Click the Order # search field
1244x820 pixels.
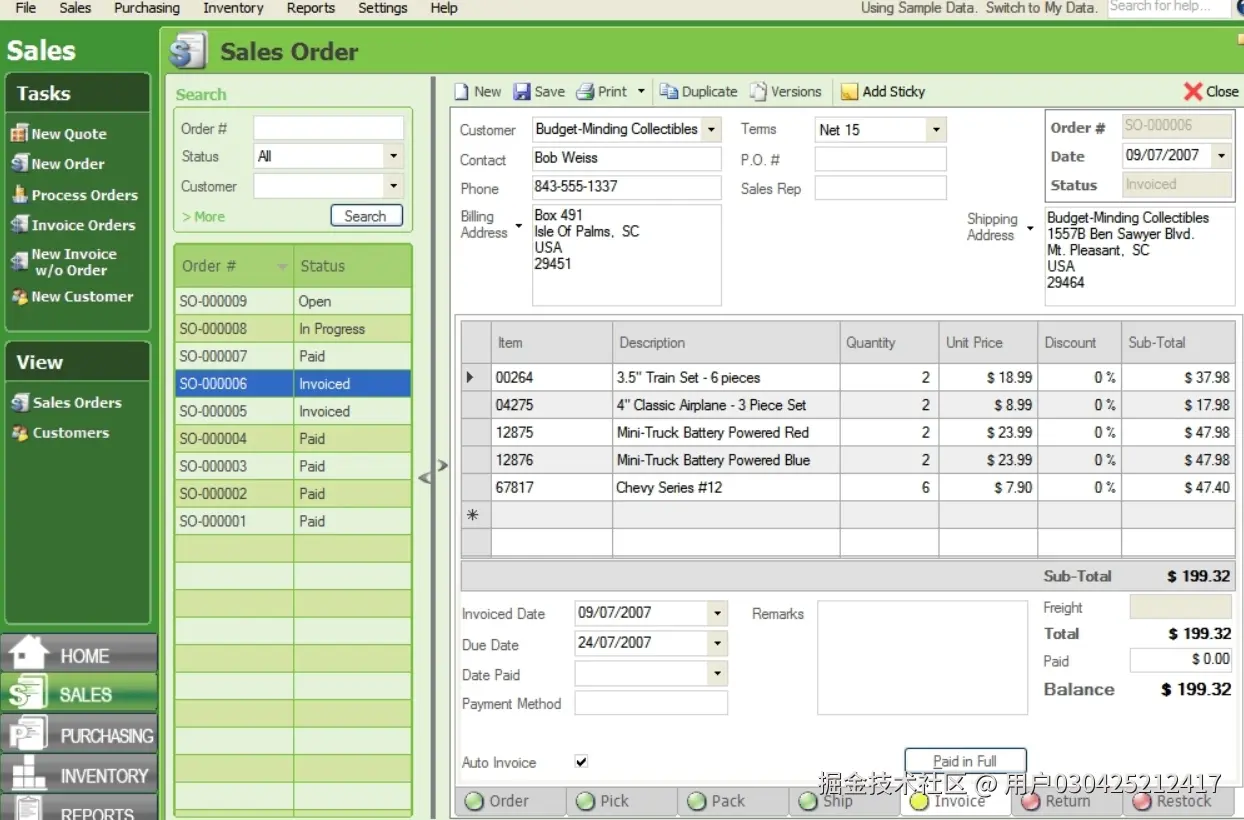click(x=328, y=128)
